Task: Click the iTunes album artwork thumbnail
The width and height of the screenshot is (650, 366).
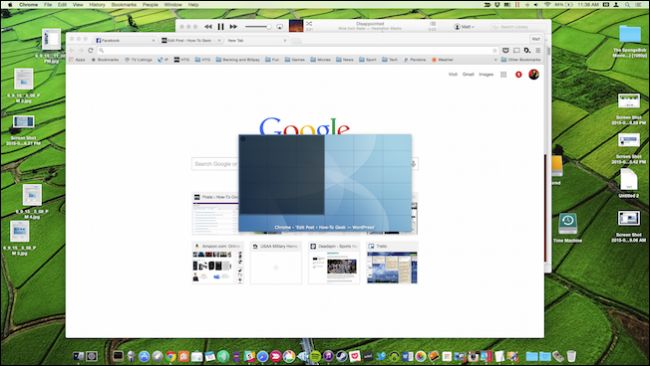Action: [x=296, y=27]
